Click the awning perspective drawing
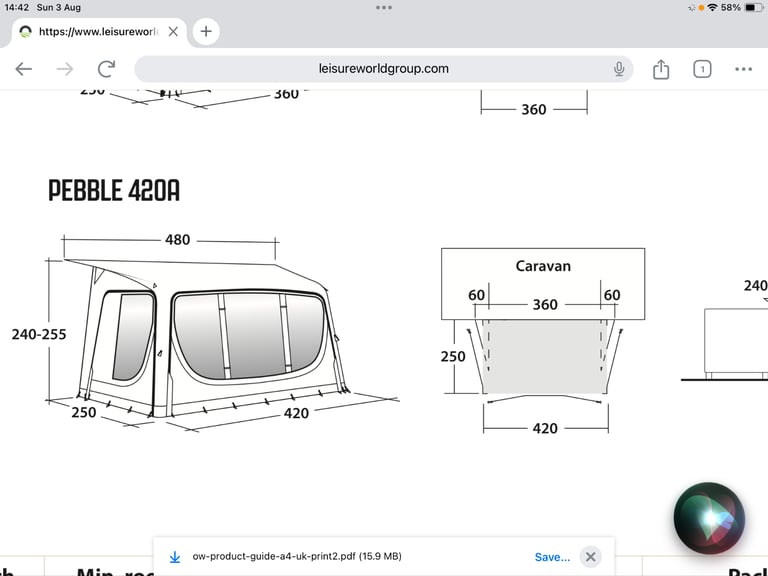Viewport: 768px width, 576px height. pos(208,339)
